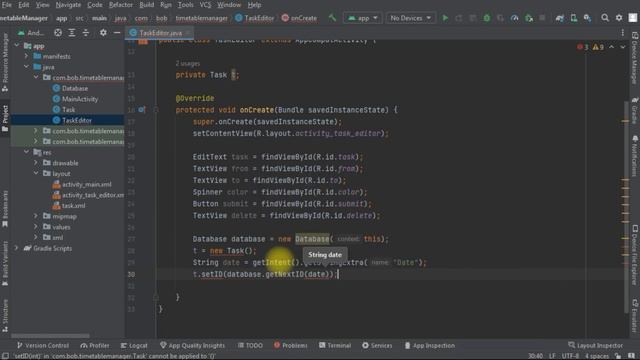Expand the drawable folder
Viewport: 640px width, 360px height.
tap(36, 163)
